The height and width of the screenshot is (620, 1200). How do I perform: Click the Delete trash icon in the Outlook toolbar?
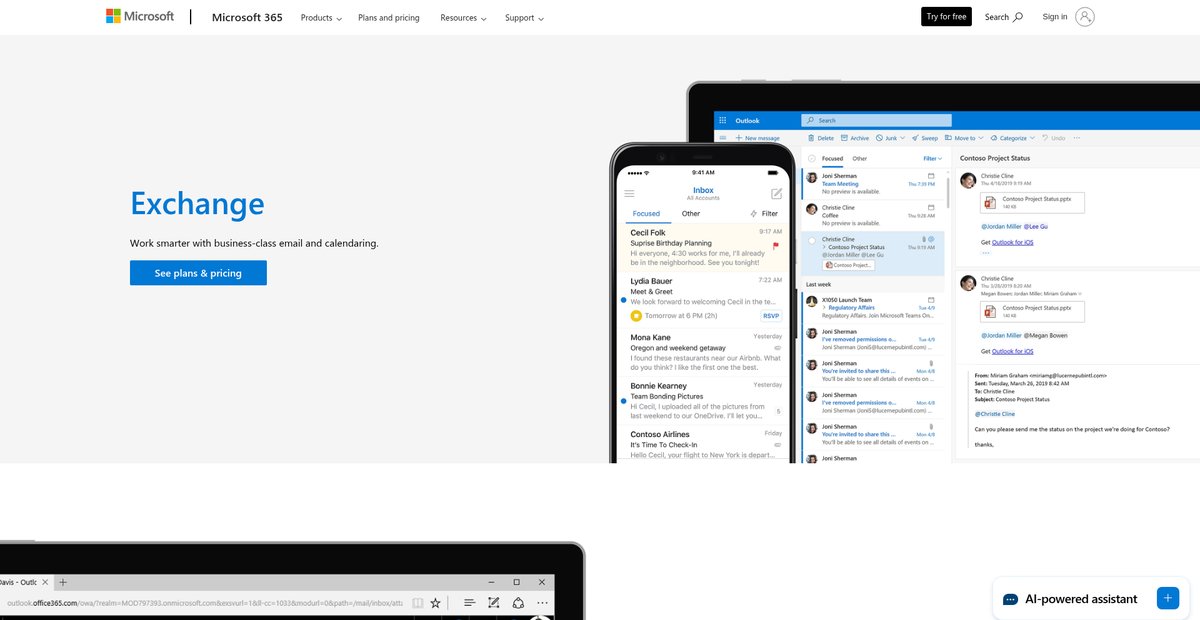tap(811, 138)
